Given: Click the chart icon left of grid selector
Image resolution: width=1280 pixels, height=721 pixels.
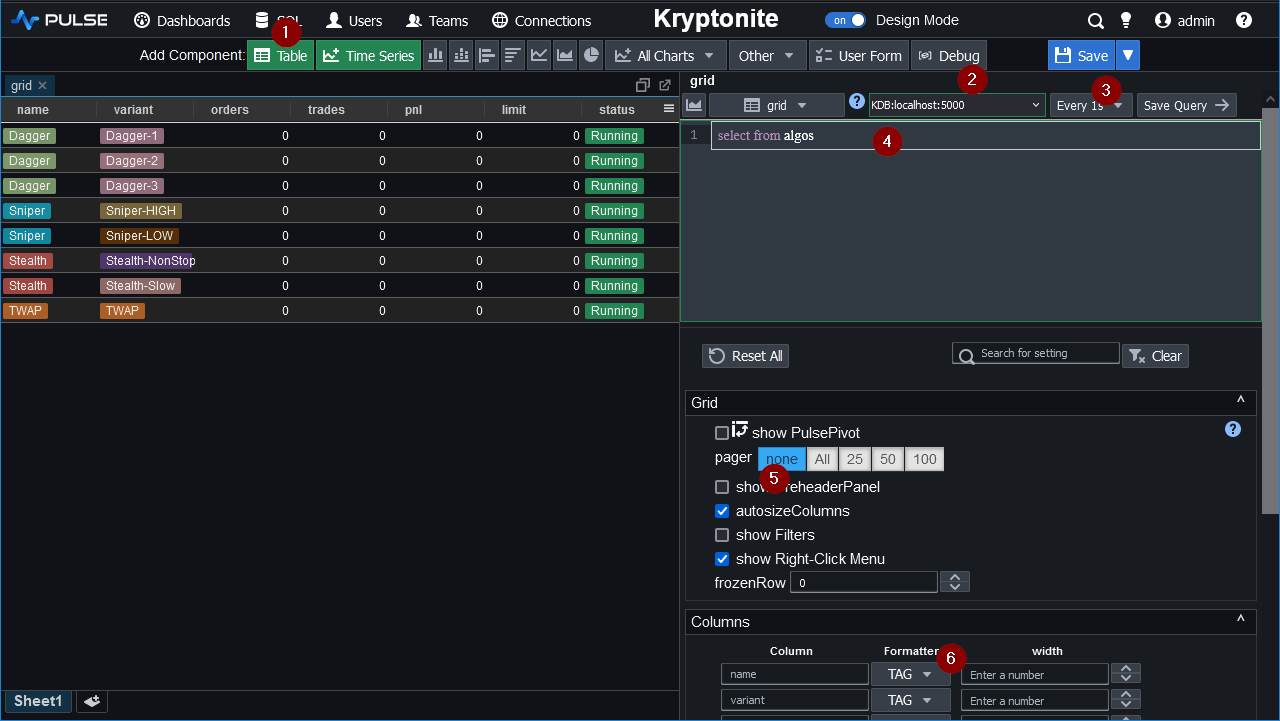Looking at the screenshot, I should tap(694, 105).
